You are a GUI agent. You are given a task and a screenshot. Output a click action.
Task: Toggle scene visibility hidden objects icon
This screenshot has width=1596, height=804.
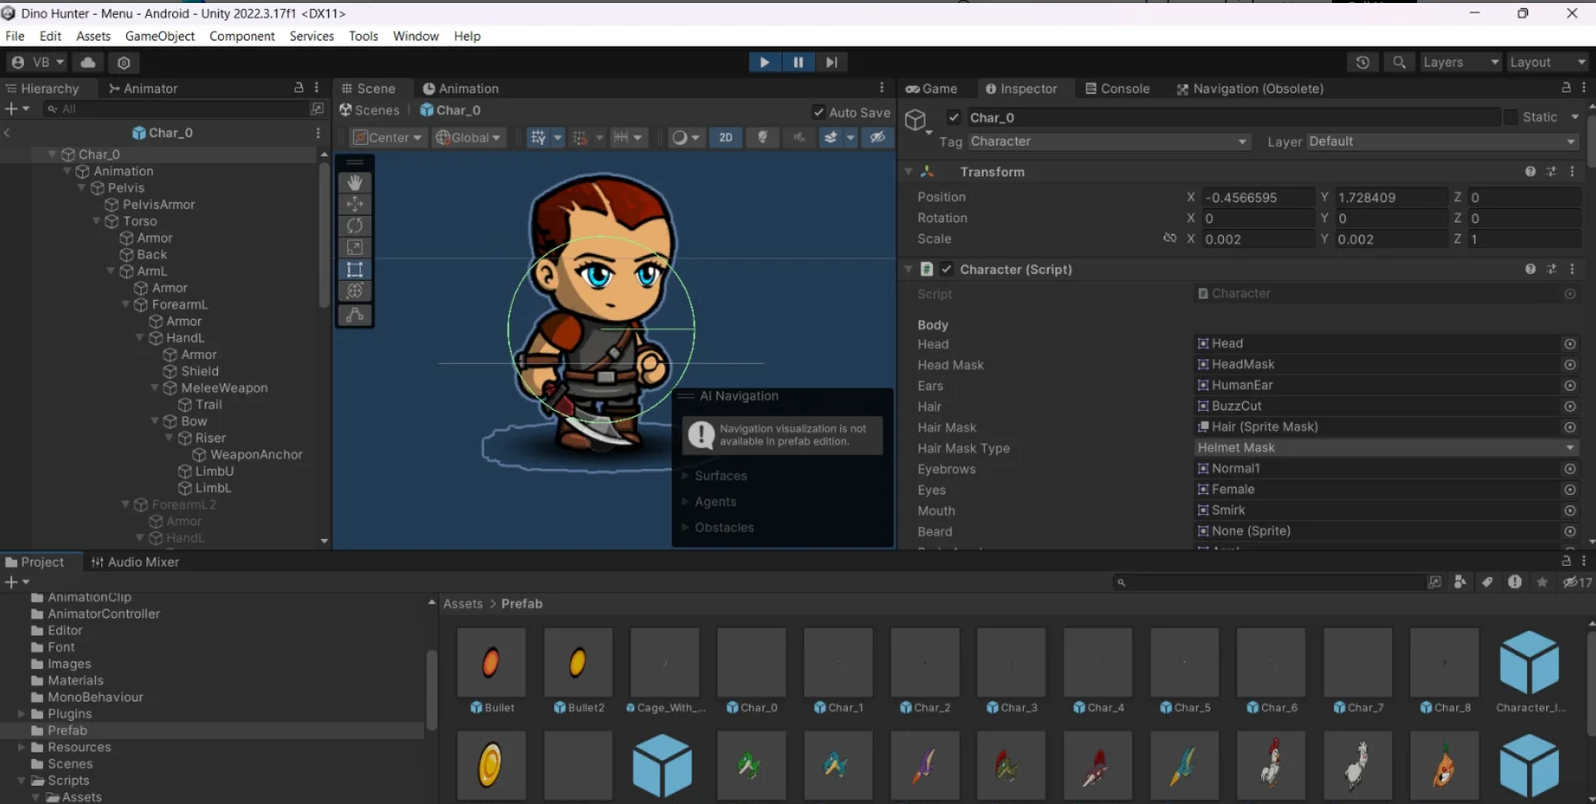tap(877, 137)
